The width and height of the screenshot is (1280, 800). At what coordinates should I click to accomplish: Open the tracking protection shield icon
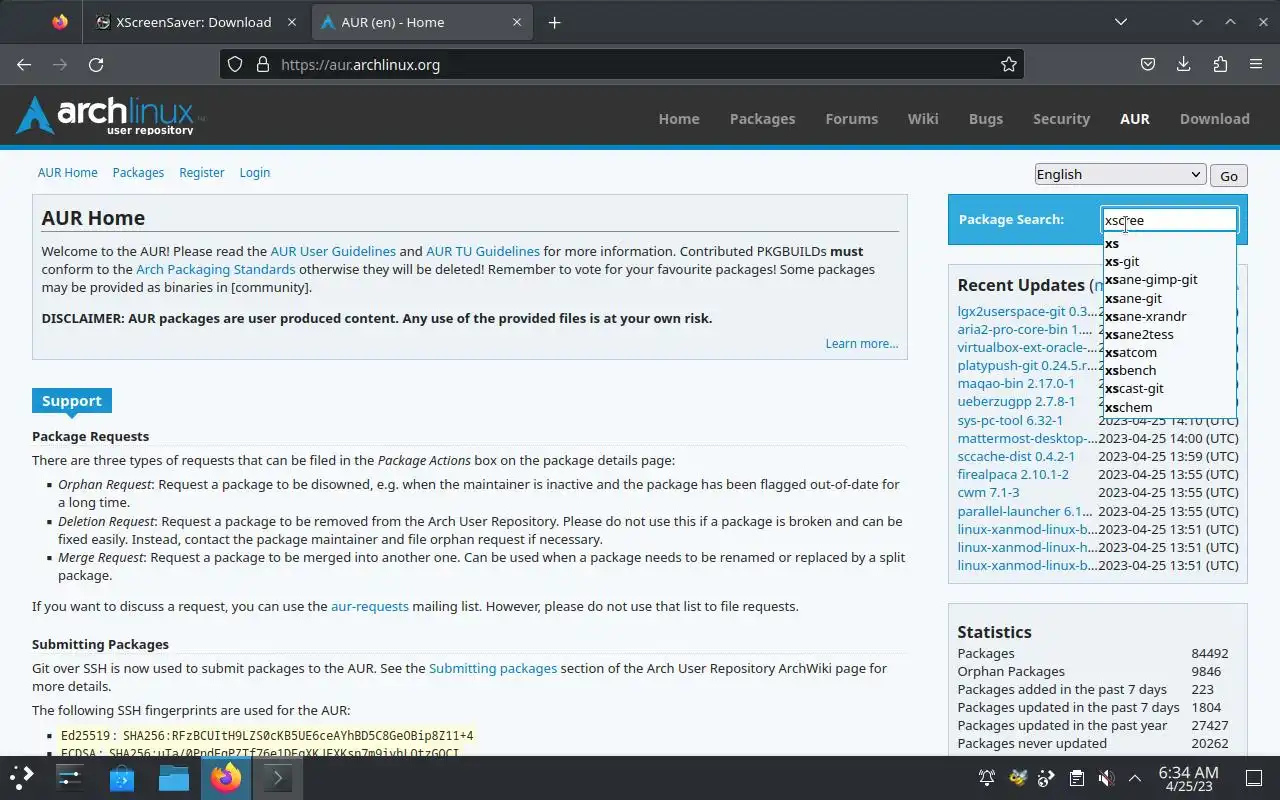point(235,64)
